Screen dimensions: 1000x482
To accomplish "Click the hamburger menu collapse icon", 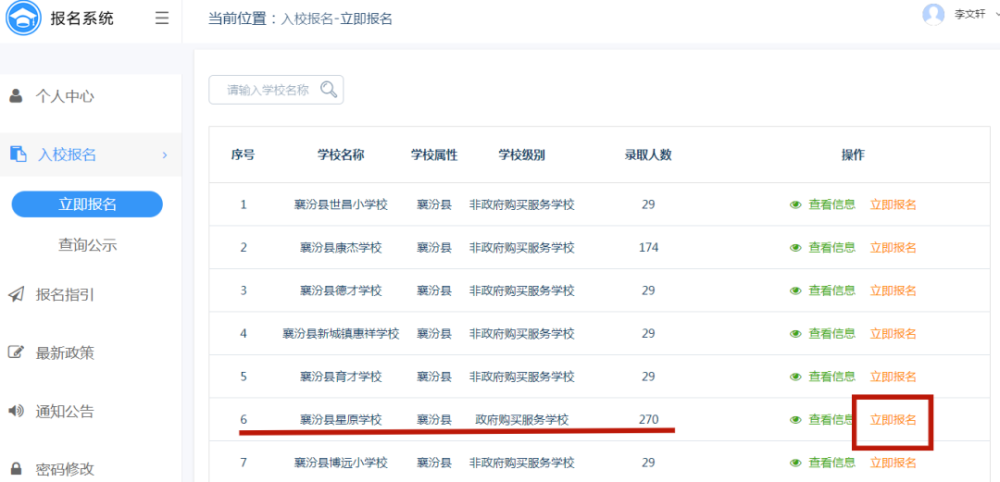I will (x=162, y=18).
